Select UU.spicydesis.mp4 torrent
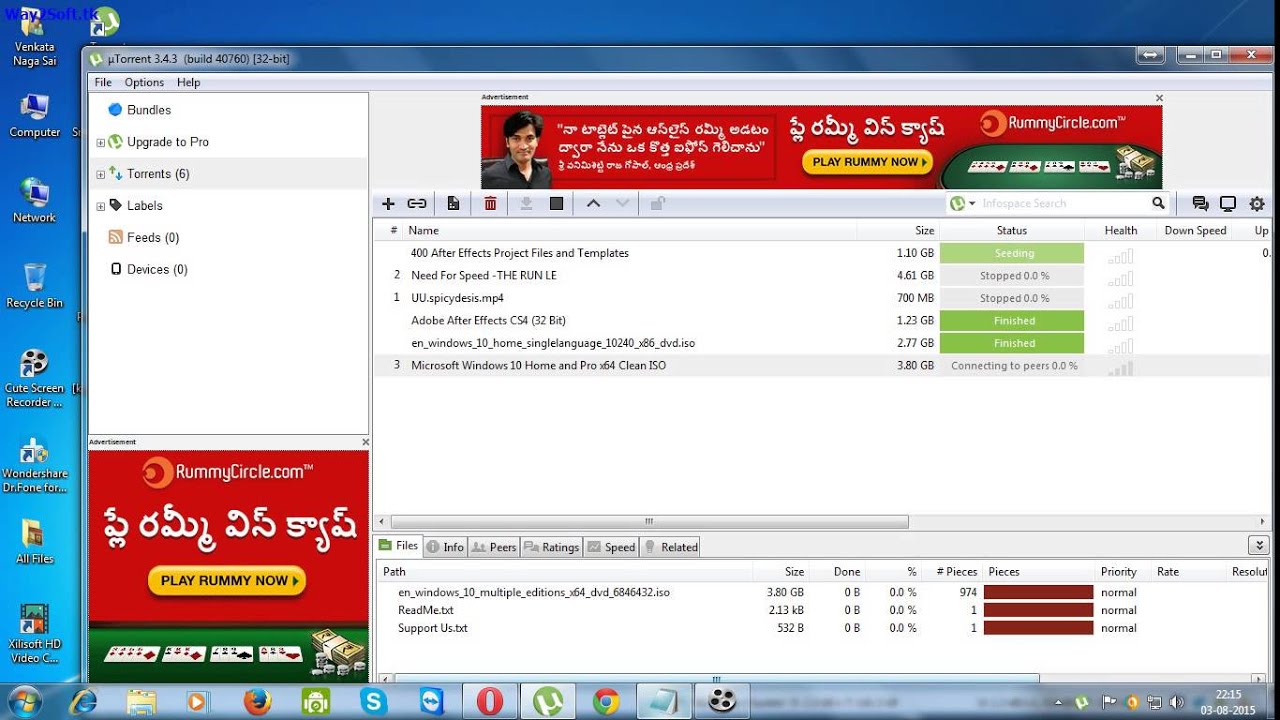This screenshot has width=1280, height=720. [x=457, y=298]
